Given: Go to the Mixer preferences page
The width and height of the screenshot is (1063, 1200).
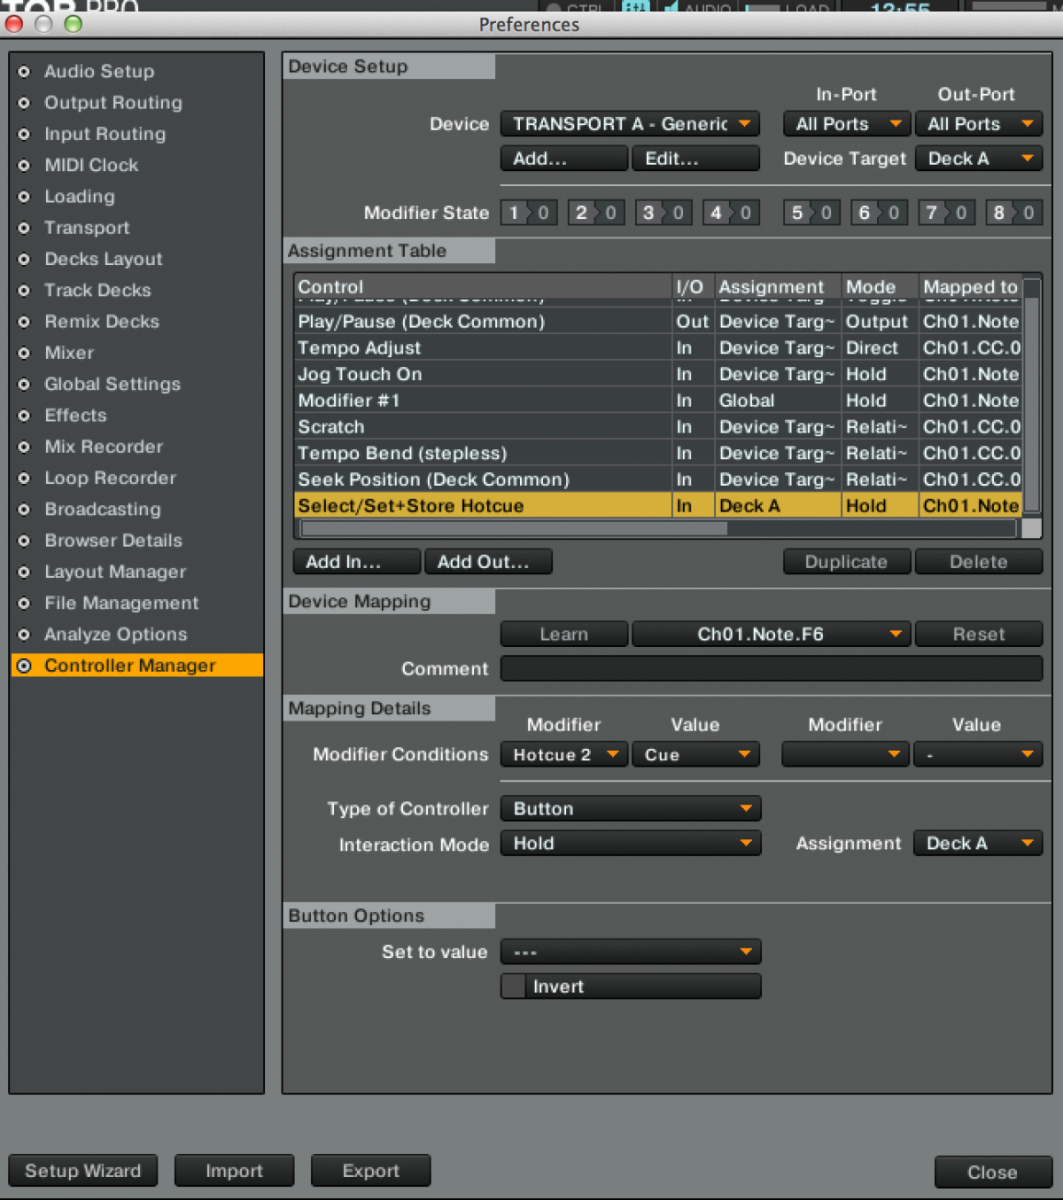Looking at the screenshot, I should (x=69, y=353).
